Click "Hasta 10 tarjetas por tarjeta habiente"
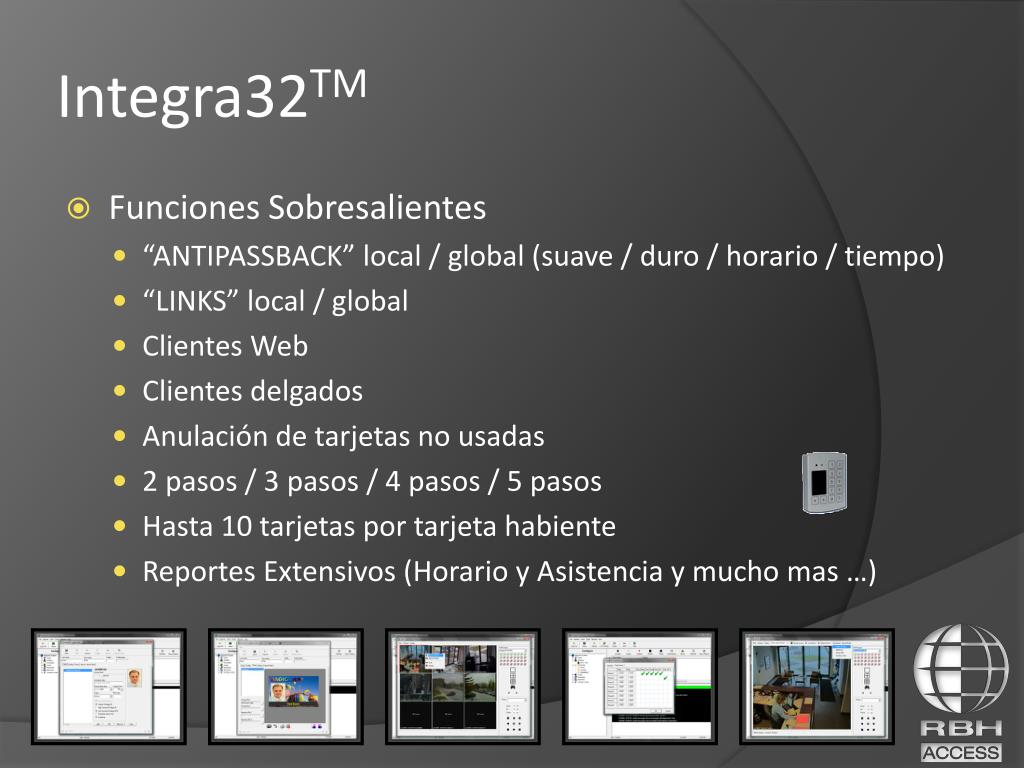The height and width of the screenshot is (768, 1024). (x=379, y=526)
